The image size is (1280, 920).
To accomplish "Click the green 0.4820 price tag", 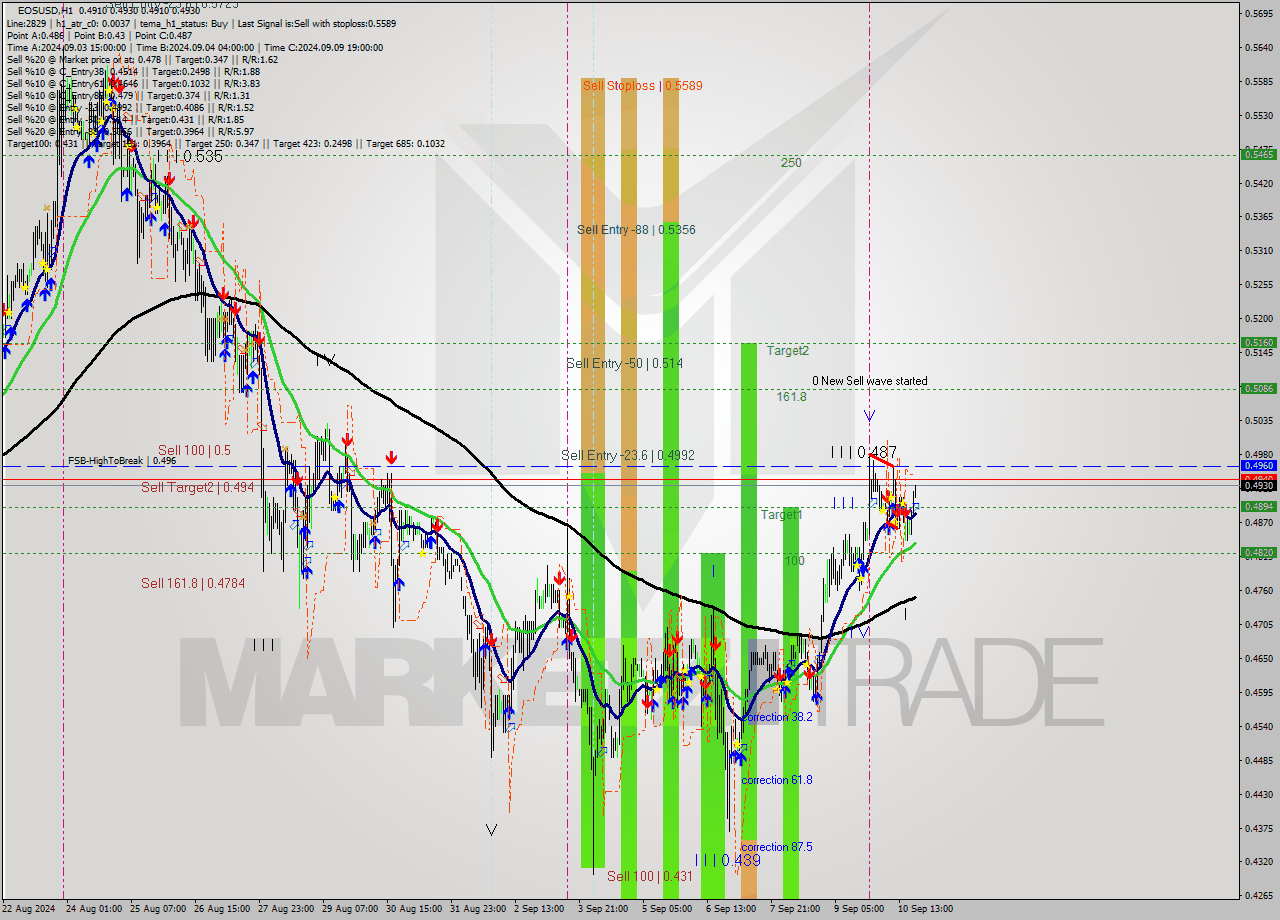I will point(1258,552).
